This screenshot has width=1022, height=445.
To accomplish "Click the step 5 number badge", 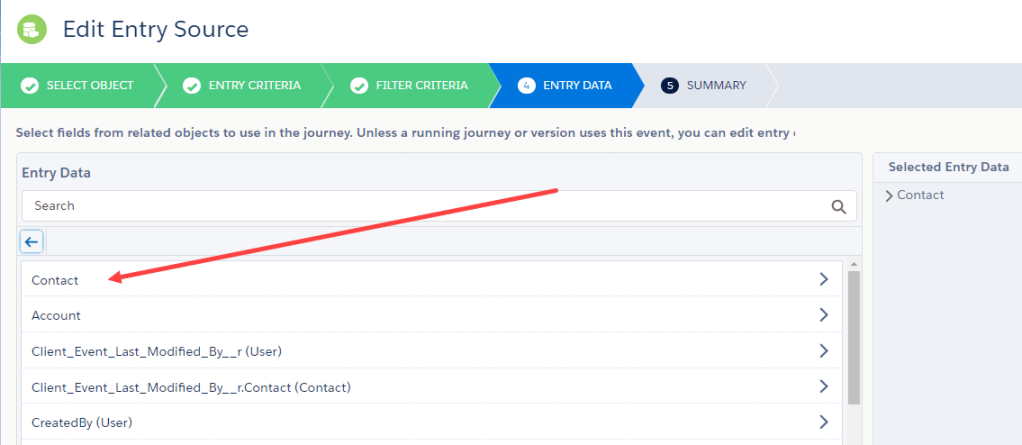I will 670,86.
